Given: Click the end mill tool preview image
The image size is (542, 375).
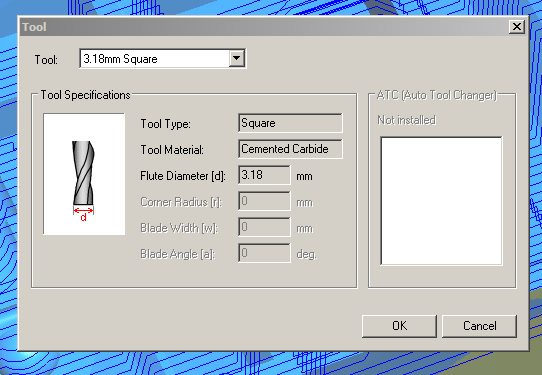Looking at the screenshot, I should [x=84, y=174].
